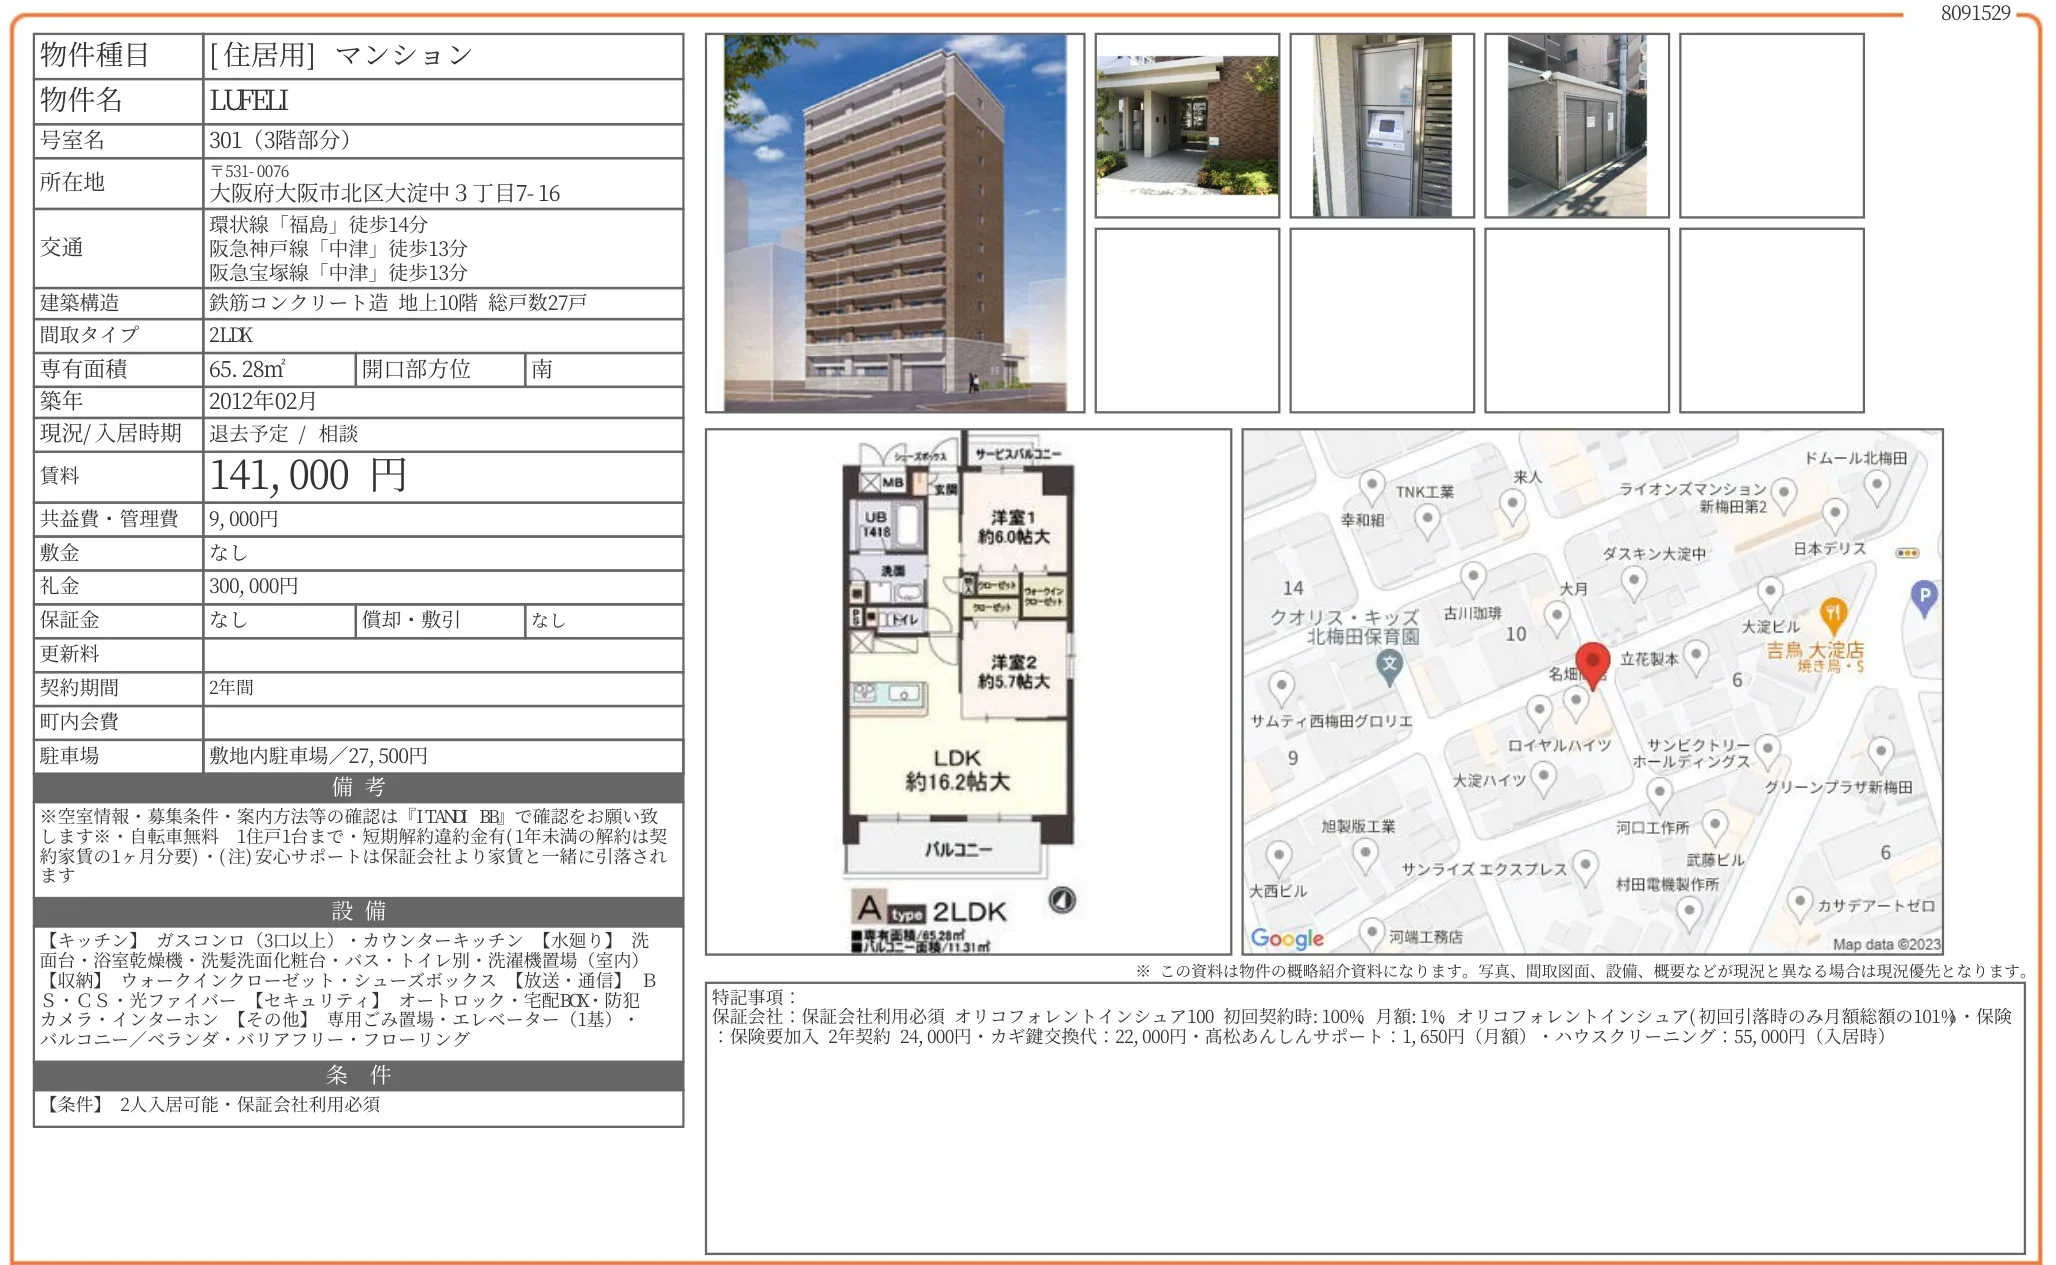Viewport: 2056px width, 1265px height.
Task: Click the listing number 8091529
Action: (x=1975, y=13)
